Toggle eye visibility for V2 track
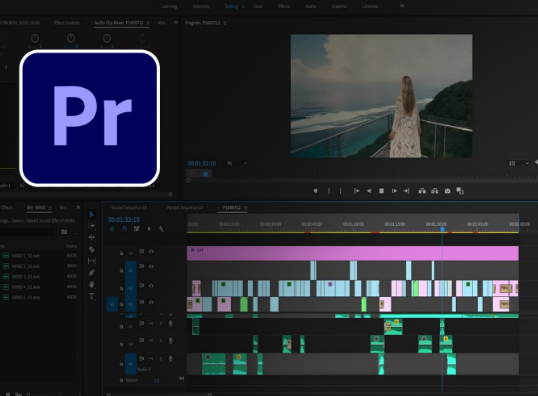Image resolution: width=538 pixels, height=396 pixels. point(151,286)
